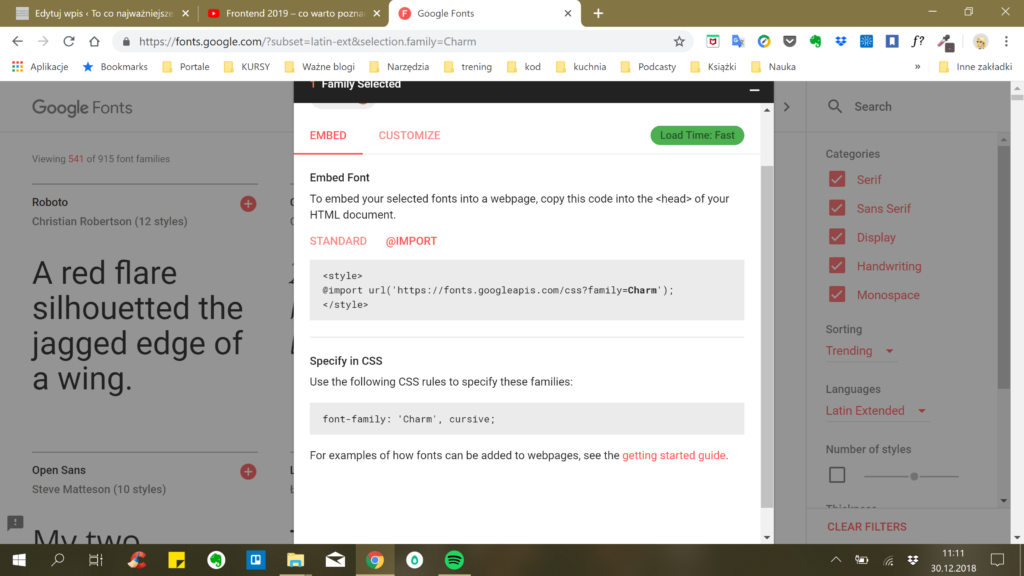Select the STANDARD embed option
Screen dimensions: 1024x576
pyautogui.click(x=338, y=241)
